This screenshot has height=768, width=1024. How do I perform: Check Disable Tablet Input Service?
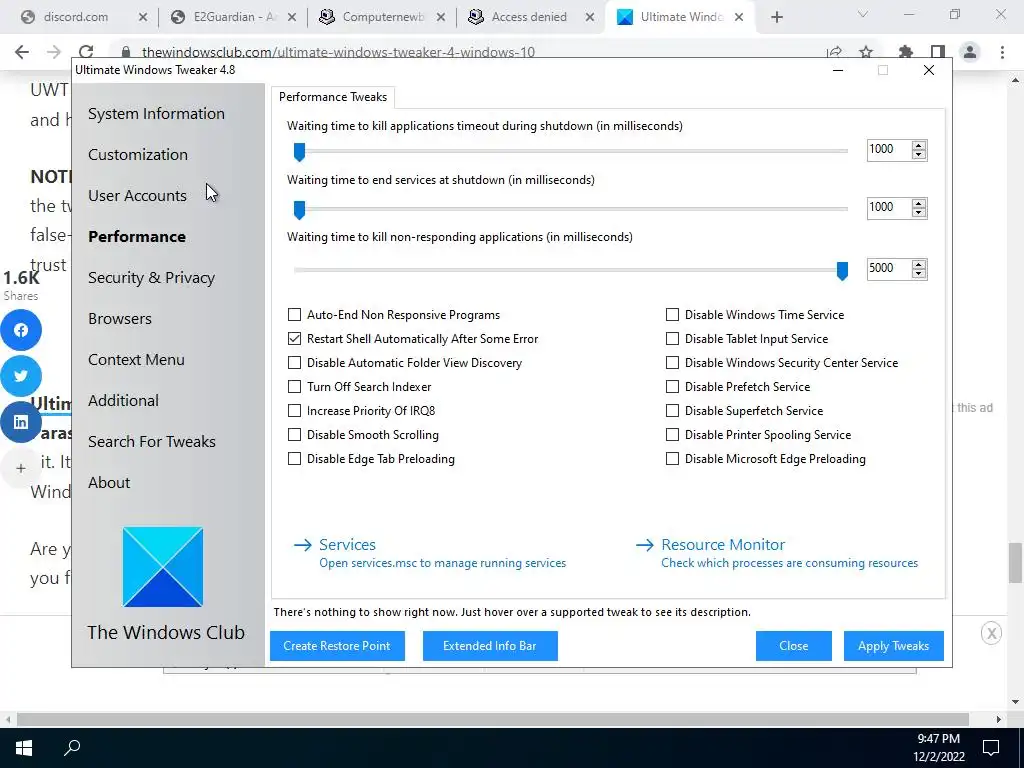tap(672, 339)
